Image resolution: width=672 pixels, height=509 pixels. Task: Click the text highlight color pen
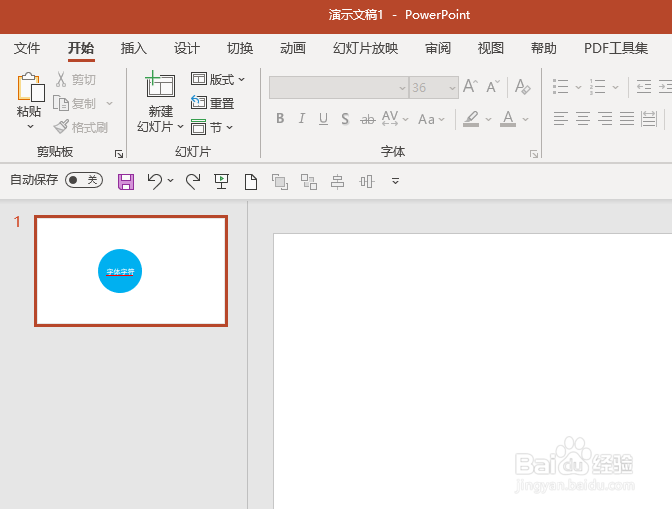click(x=471, y=119)
